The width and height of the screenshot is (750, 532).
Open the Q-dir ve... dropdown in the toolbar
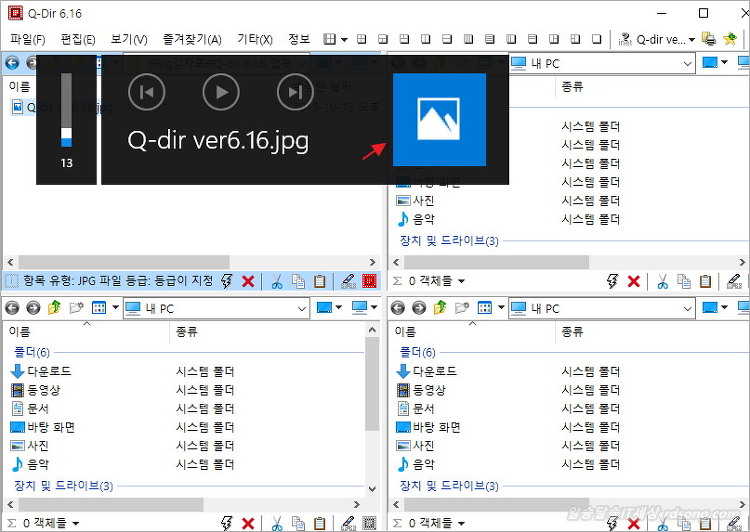[692, 39]
